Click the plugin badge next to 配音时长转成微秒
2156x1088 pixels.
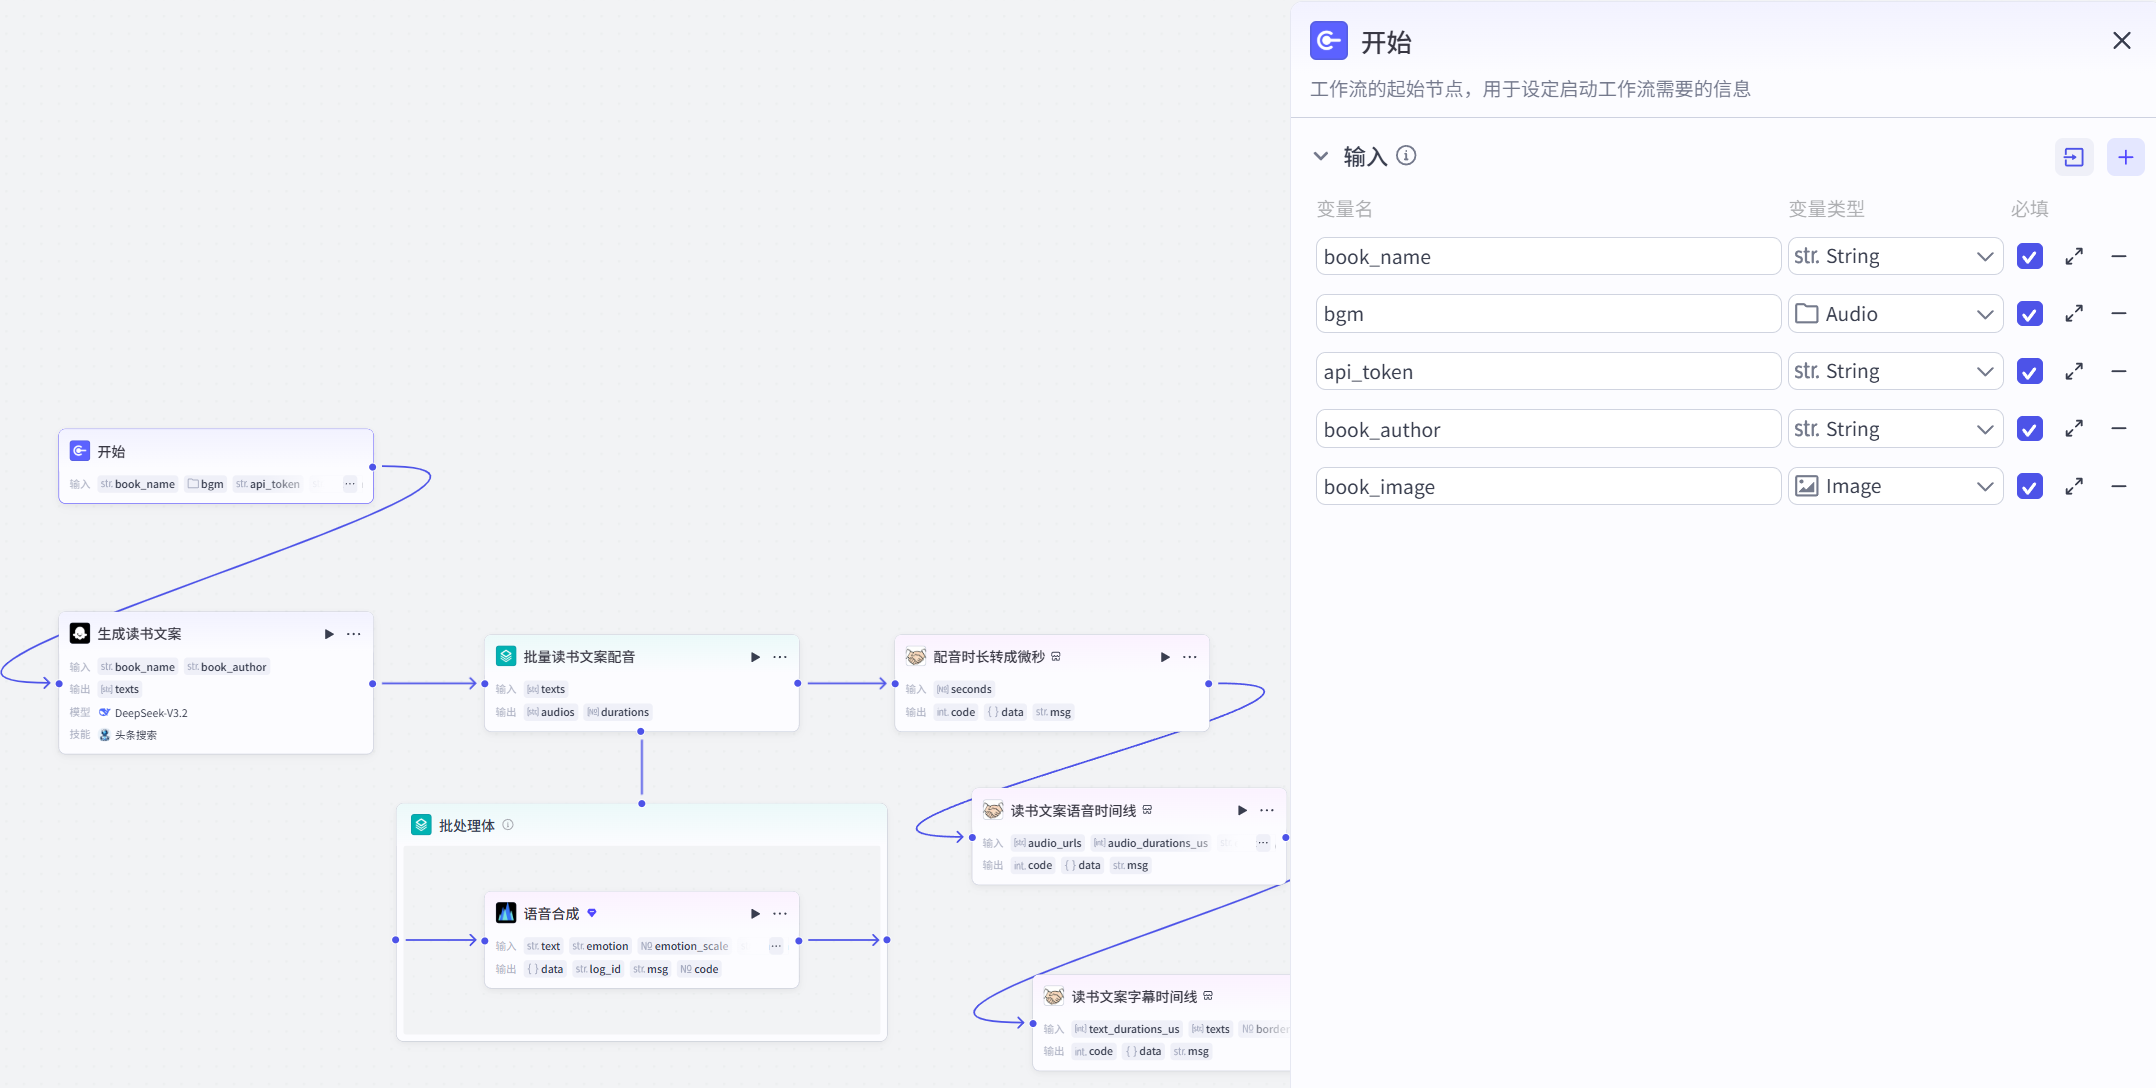[1056, 657]
